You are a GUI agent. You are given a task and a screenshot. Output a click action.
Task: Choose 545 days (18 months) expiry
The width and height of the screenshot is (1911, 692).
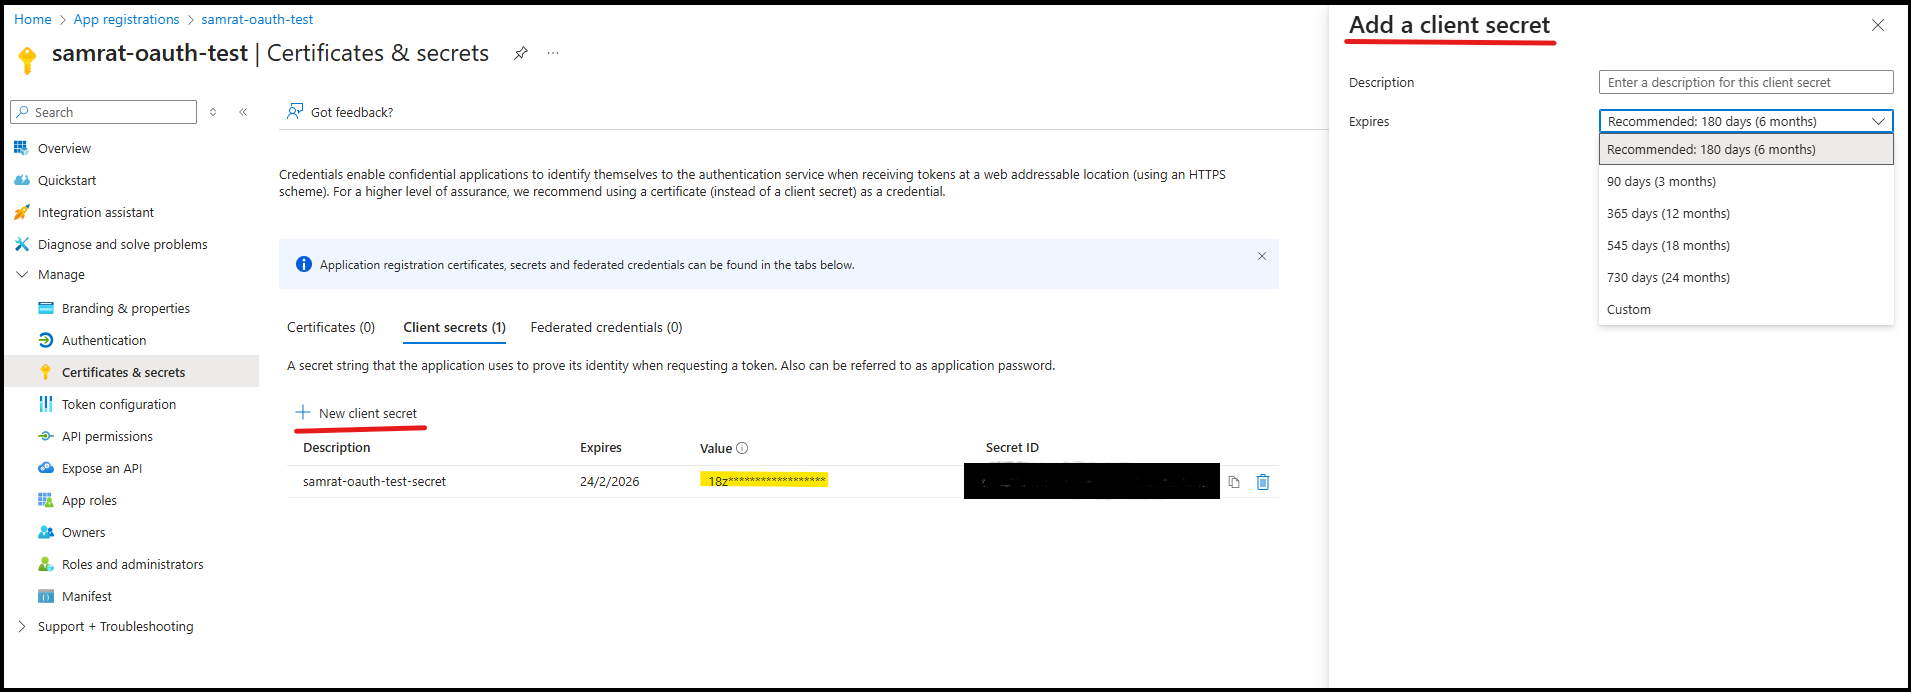[1746, 245]
